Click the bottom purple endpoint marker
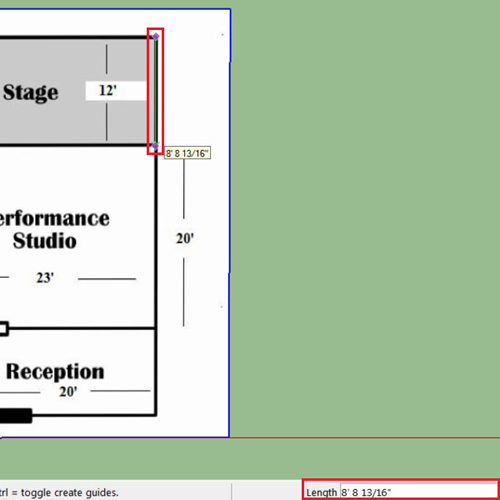Image resolution: width=500 pixels, height=500 pixels. 155,146
